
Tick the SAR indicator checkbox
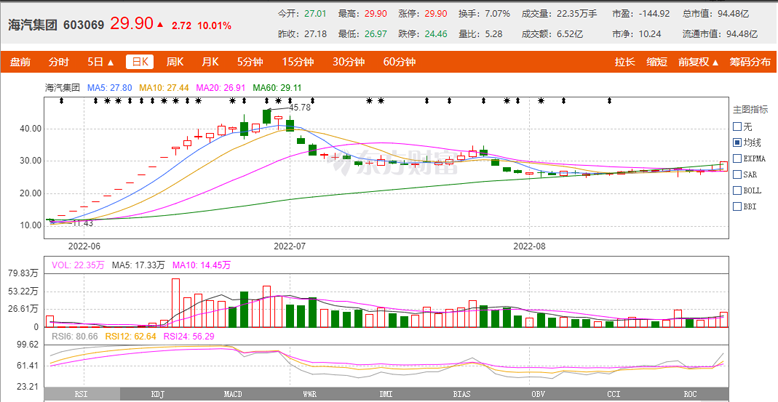[x=738, y=174]
